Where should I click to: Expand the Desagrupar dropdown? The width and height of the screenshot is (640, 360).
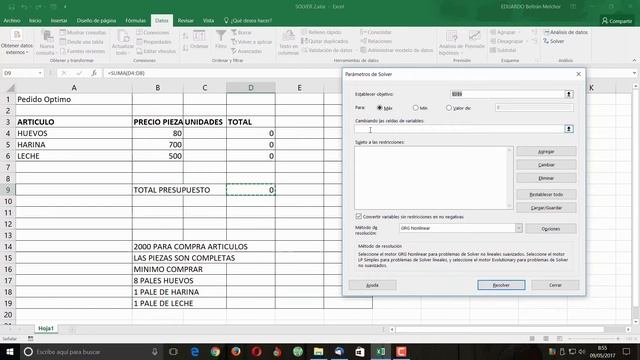(x=527, y=41)
